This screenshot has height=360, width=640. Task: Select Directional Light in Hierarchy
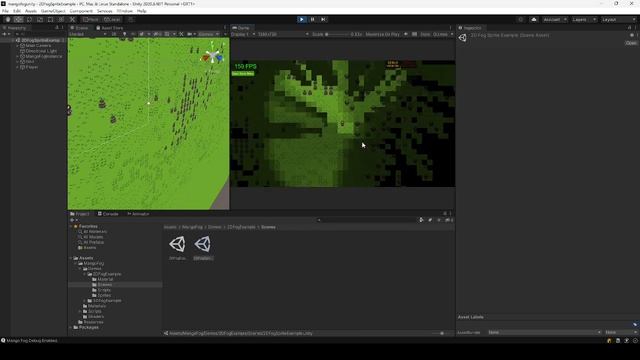coord(41,51)
